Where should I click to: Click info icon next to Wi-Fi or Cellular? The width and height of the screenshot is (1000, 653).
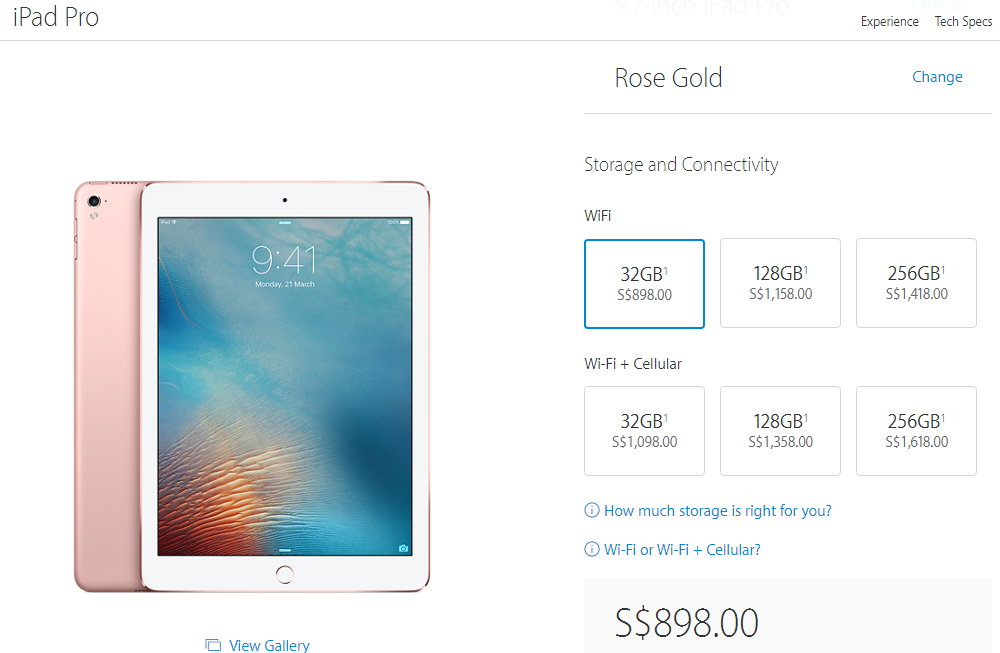592,549
